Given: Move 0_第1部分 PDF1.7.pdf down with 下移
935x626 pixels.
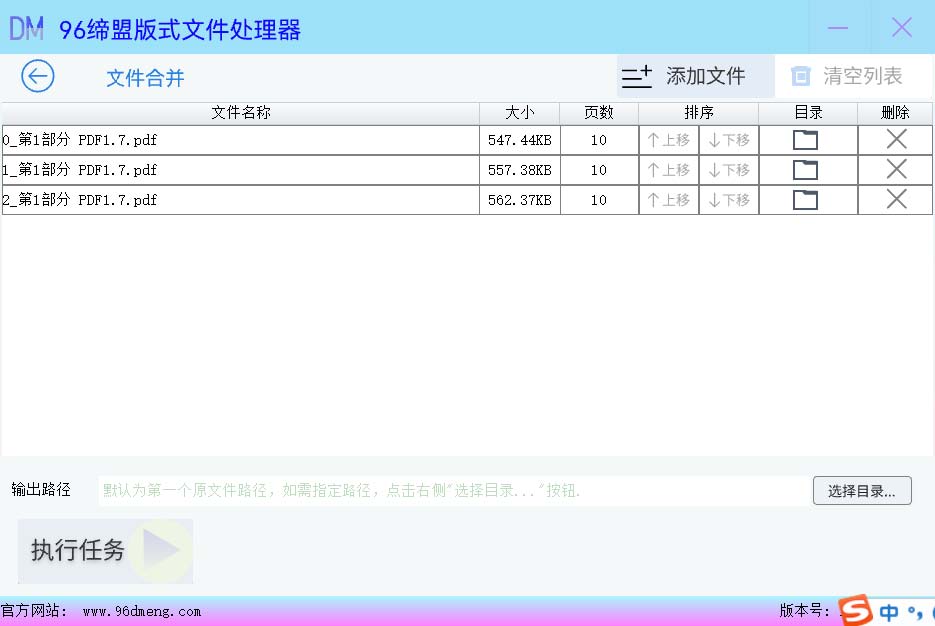Looking at the screenshot, I should pyautogui.click(x=729, y=140).
